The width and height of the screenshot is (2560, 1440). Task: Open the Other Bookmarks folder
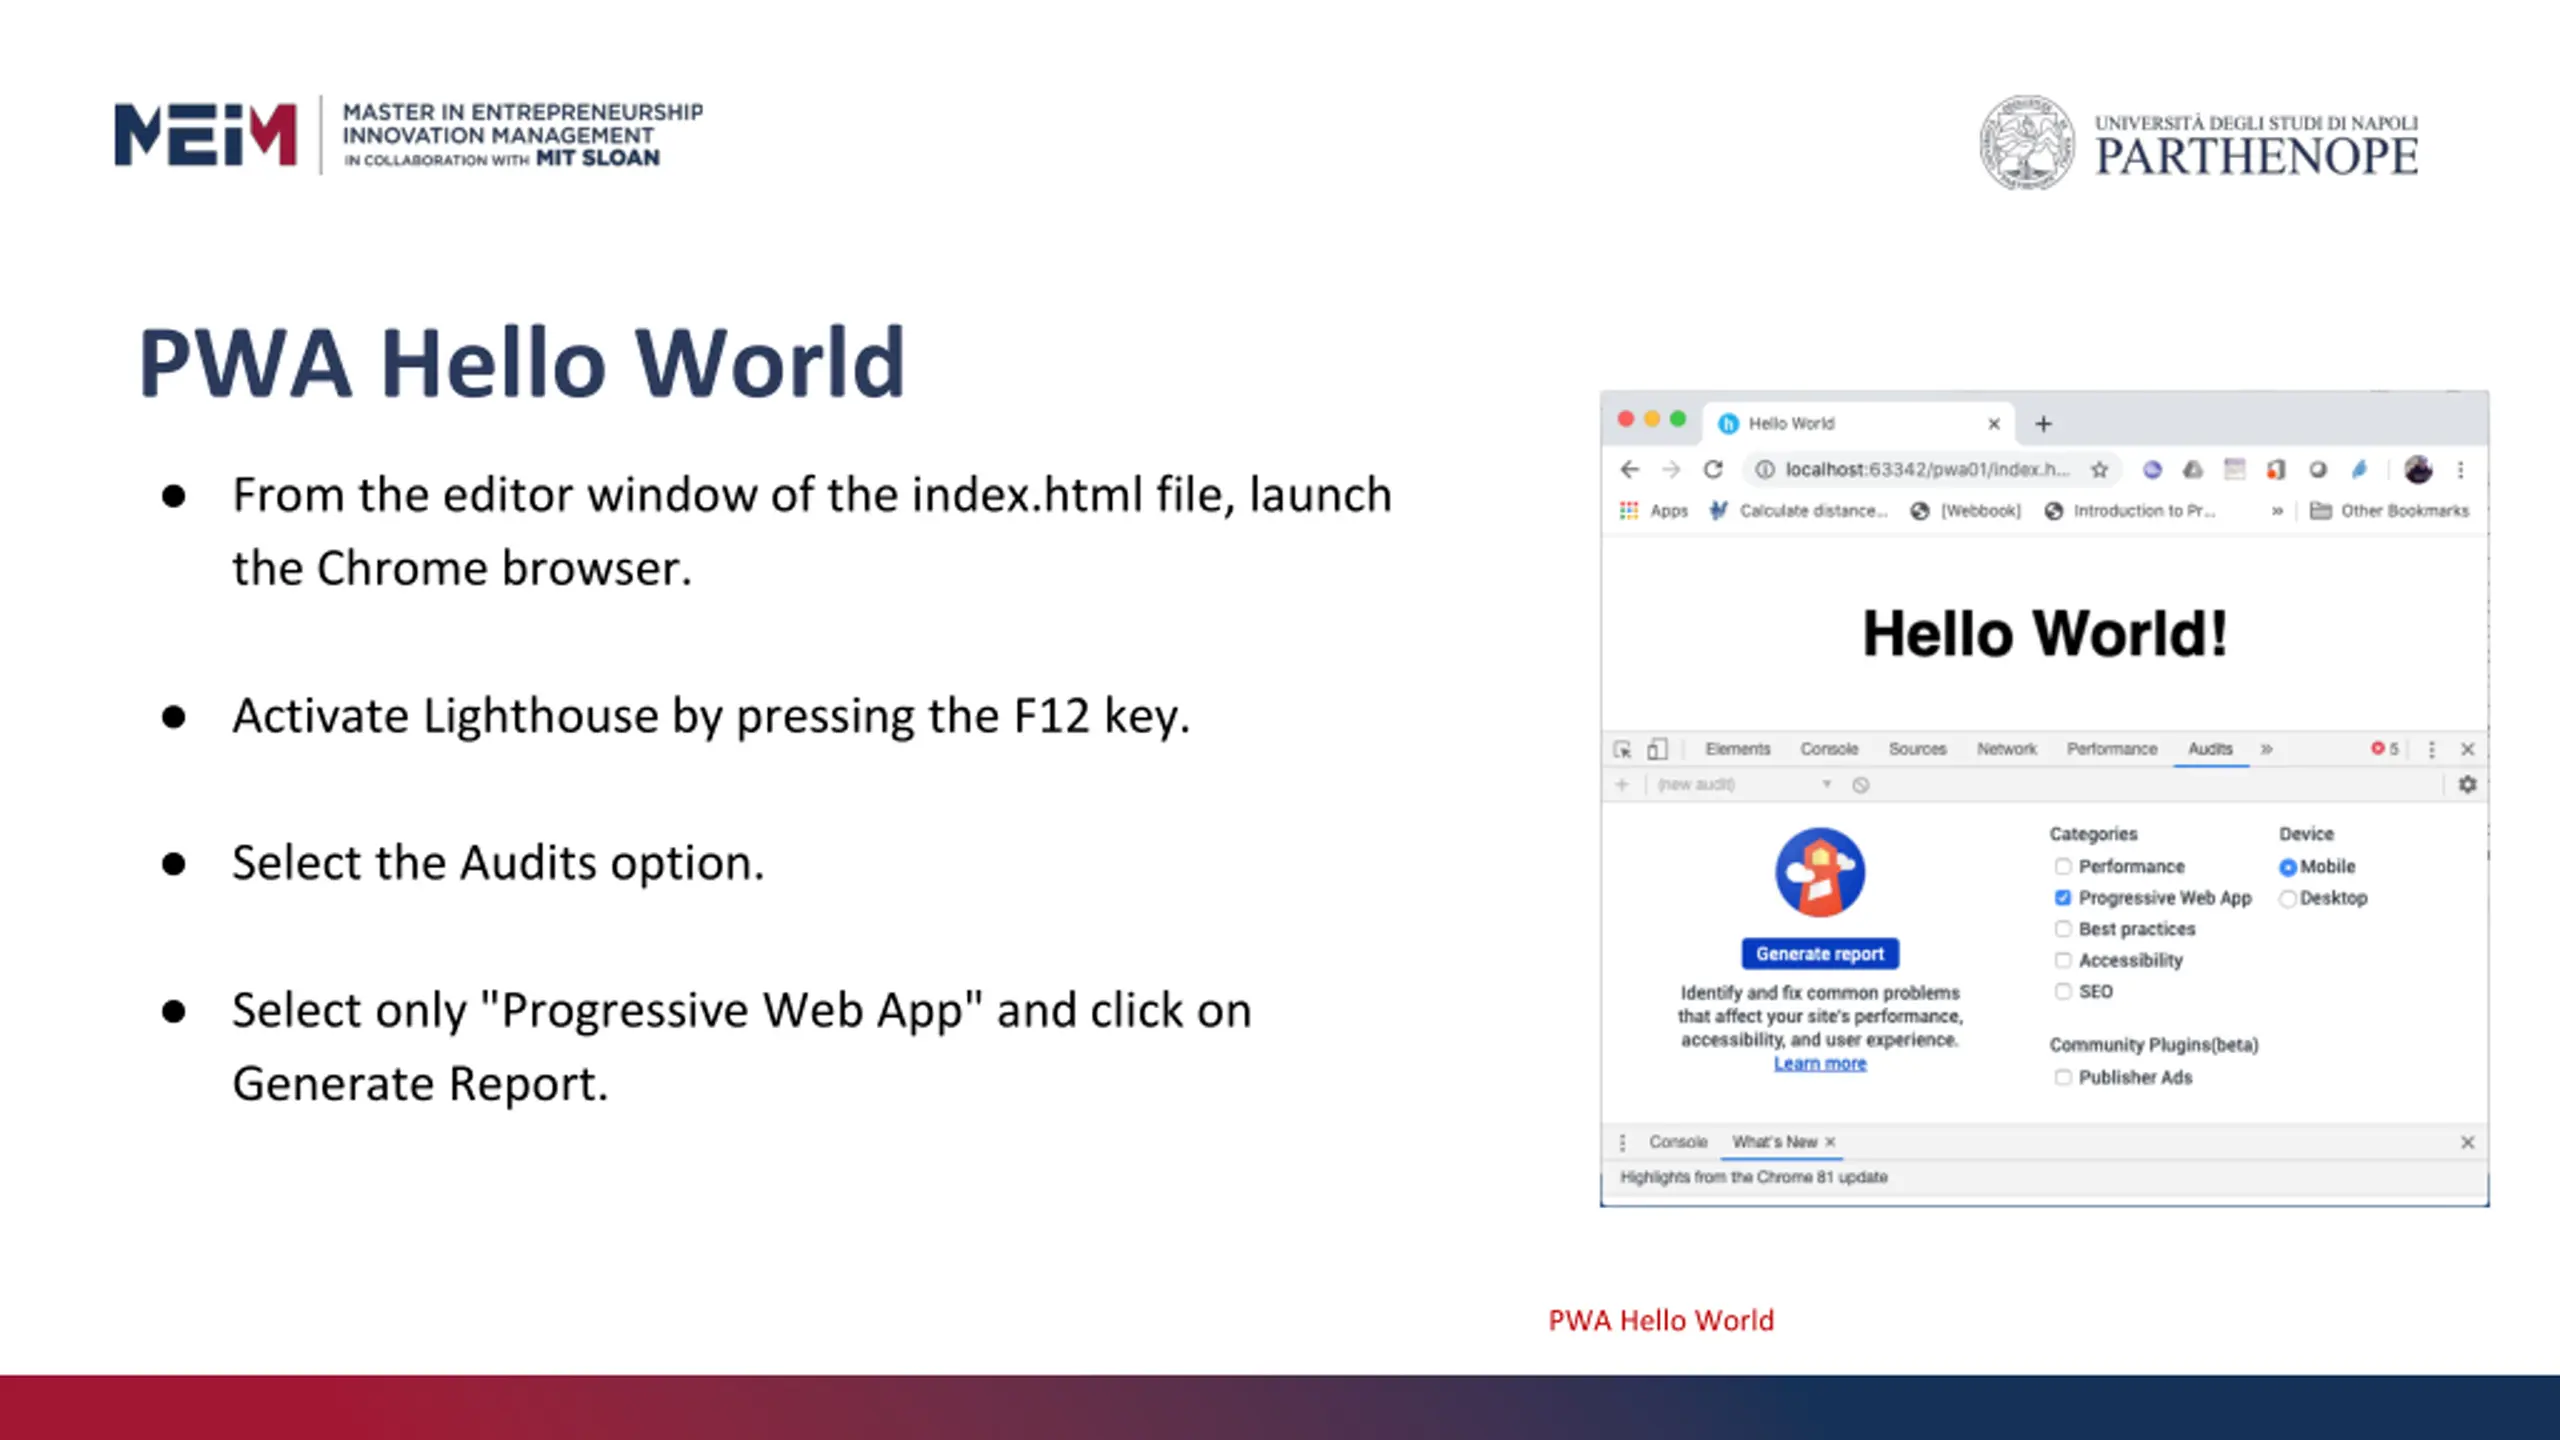(2389, 511)
